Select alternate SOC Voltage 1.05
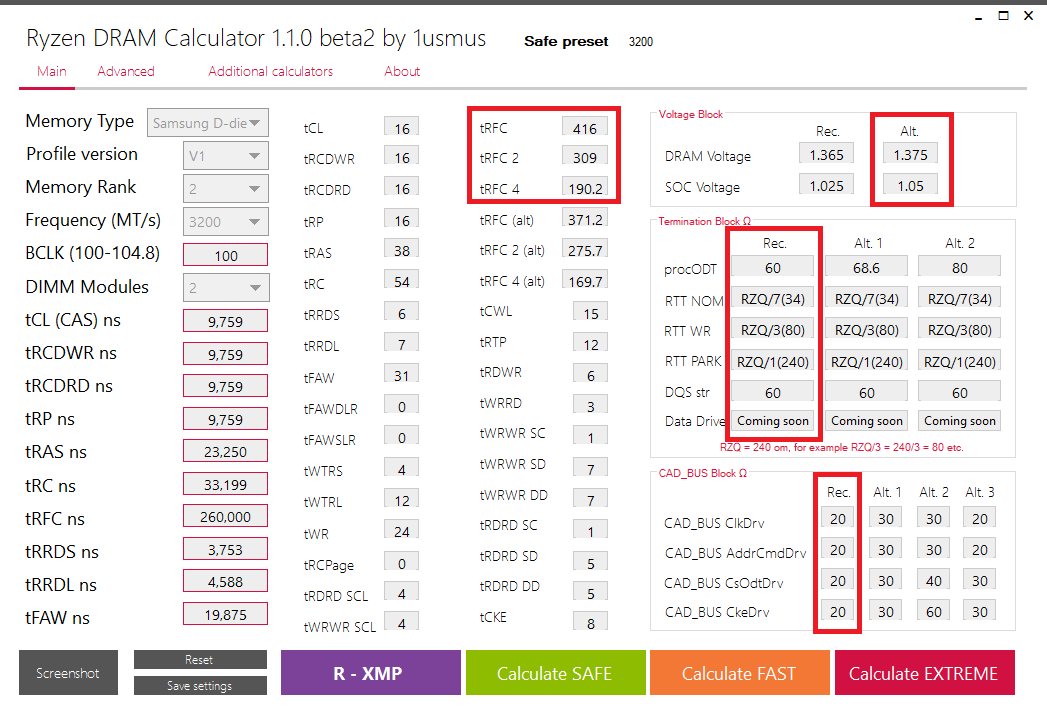This screenshot has height=718, width=1047. [x=910, y=186]
